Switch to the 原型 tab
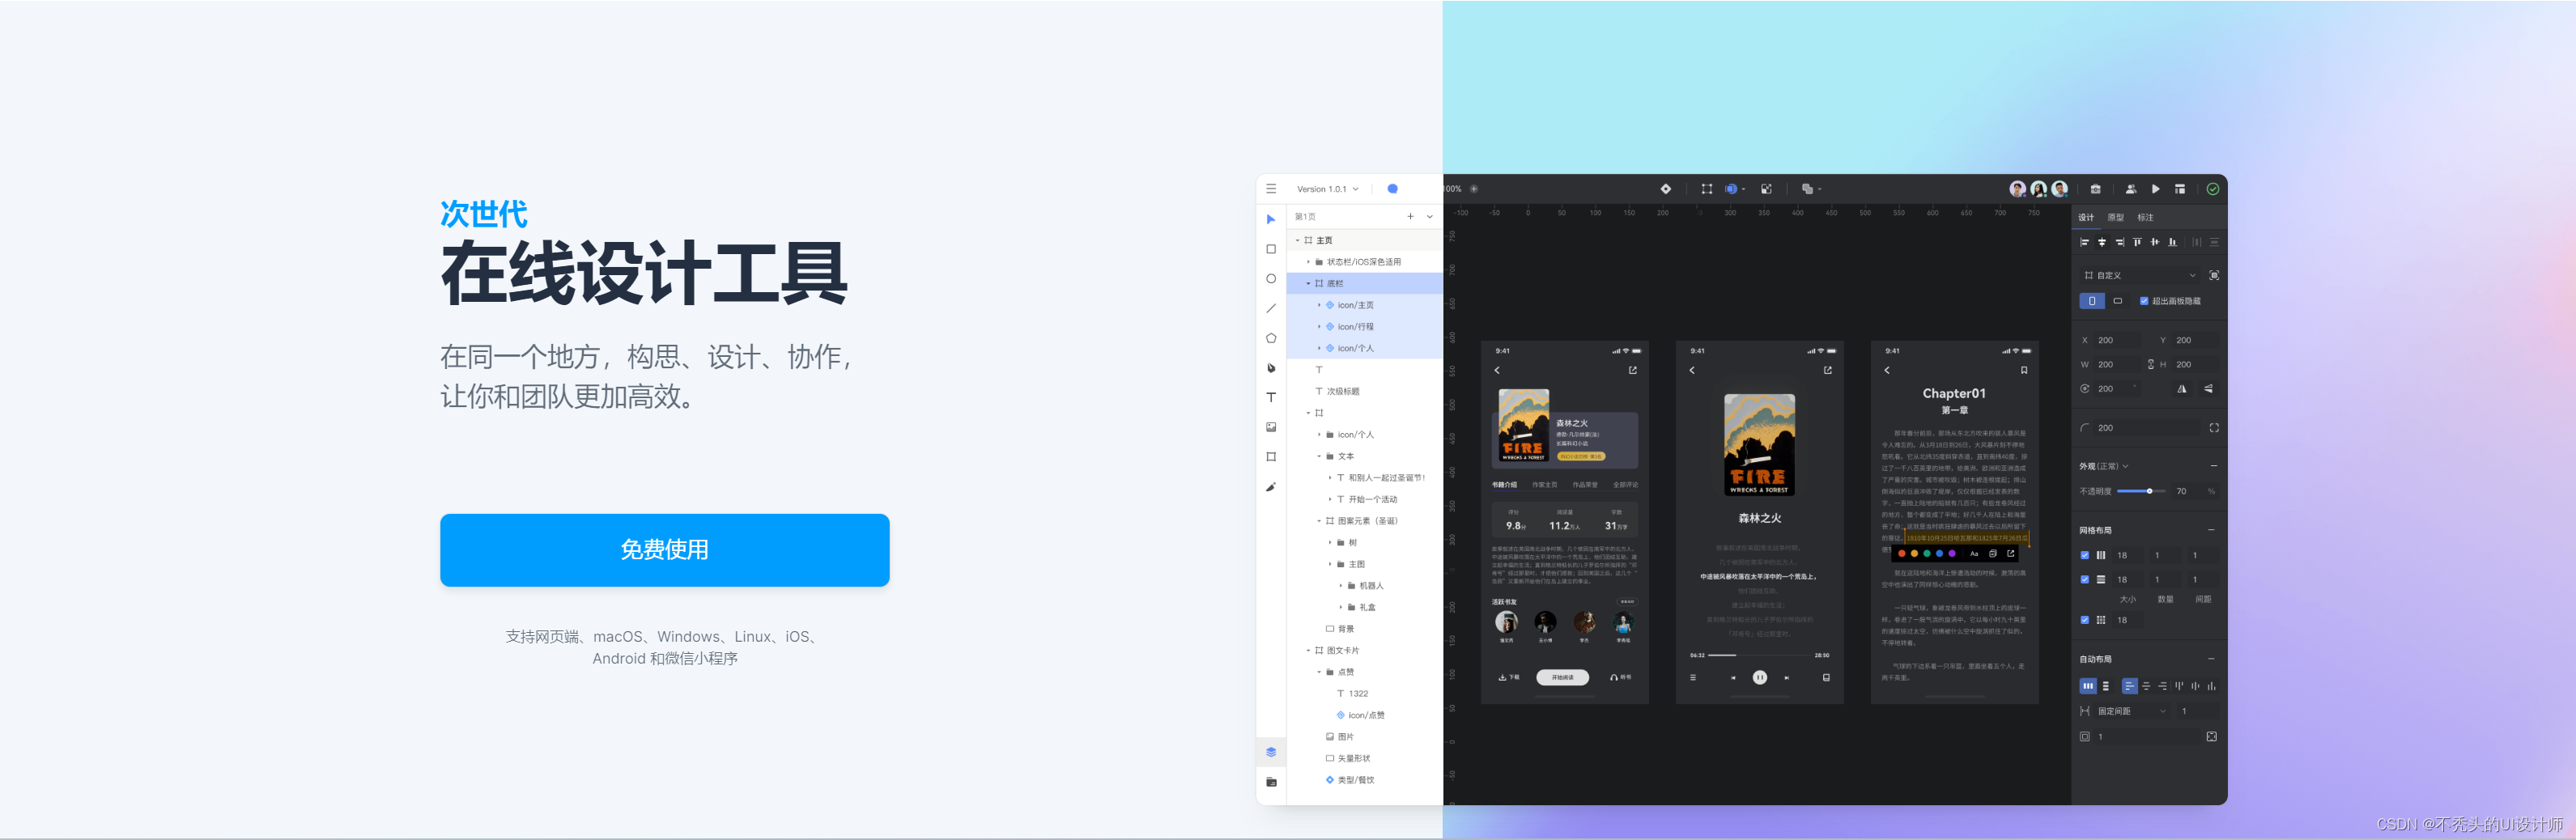2576x840 pixels. tap(2116, 217)
